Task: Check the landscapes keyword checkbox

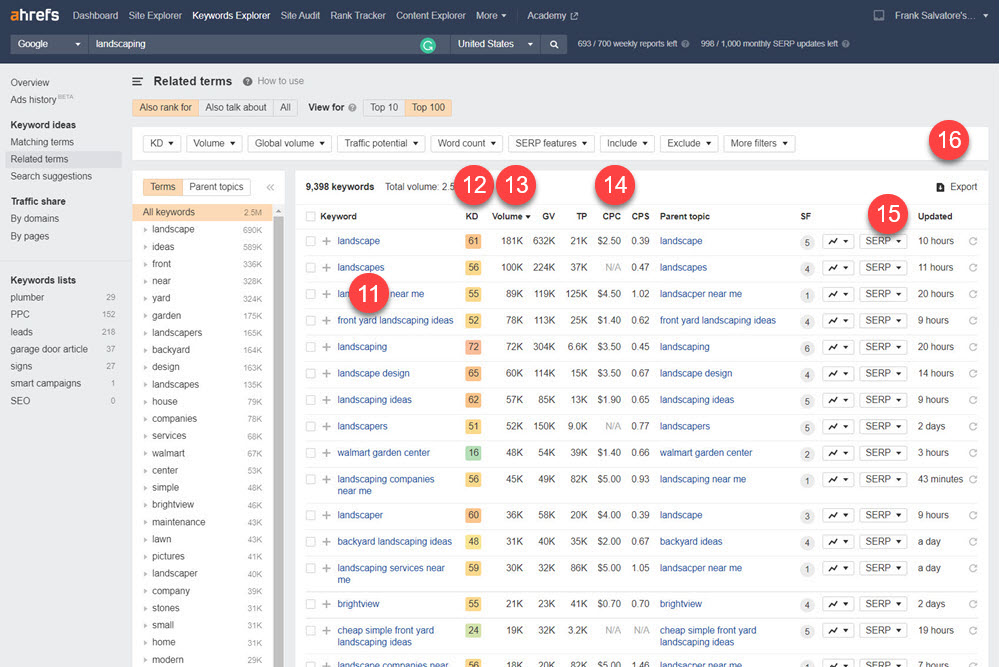Action: click(x=311, y=267)
